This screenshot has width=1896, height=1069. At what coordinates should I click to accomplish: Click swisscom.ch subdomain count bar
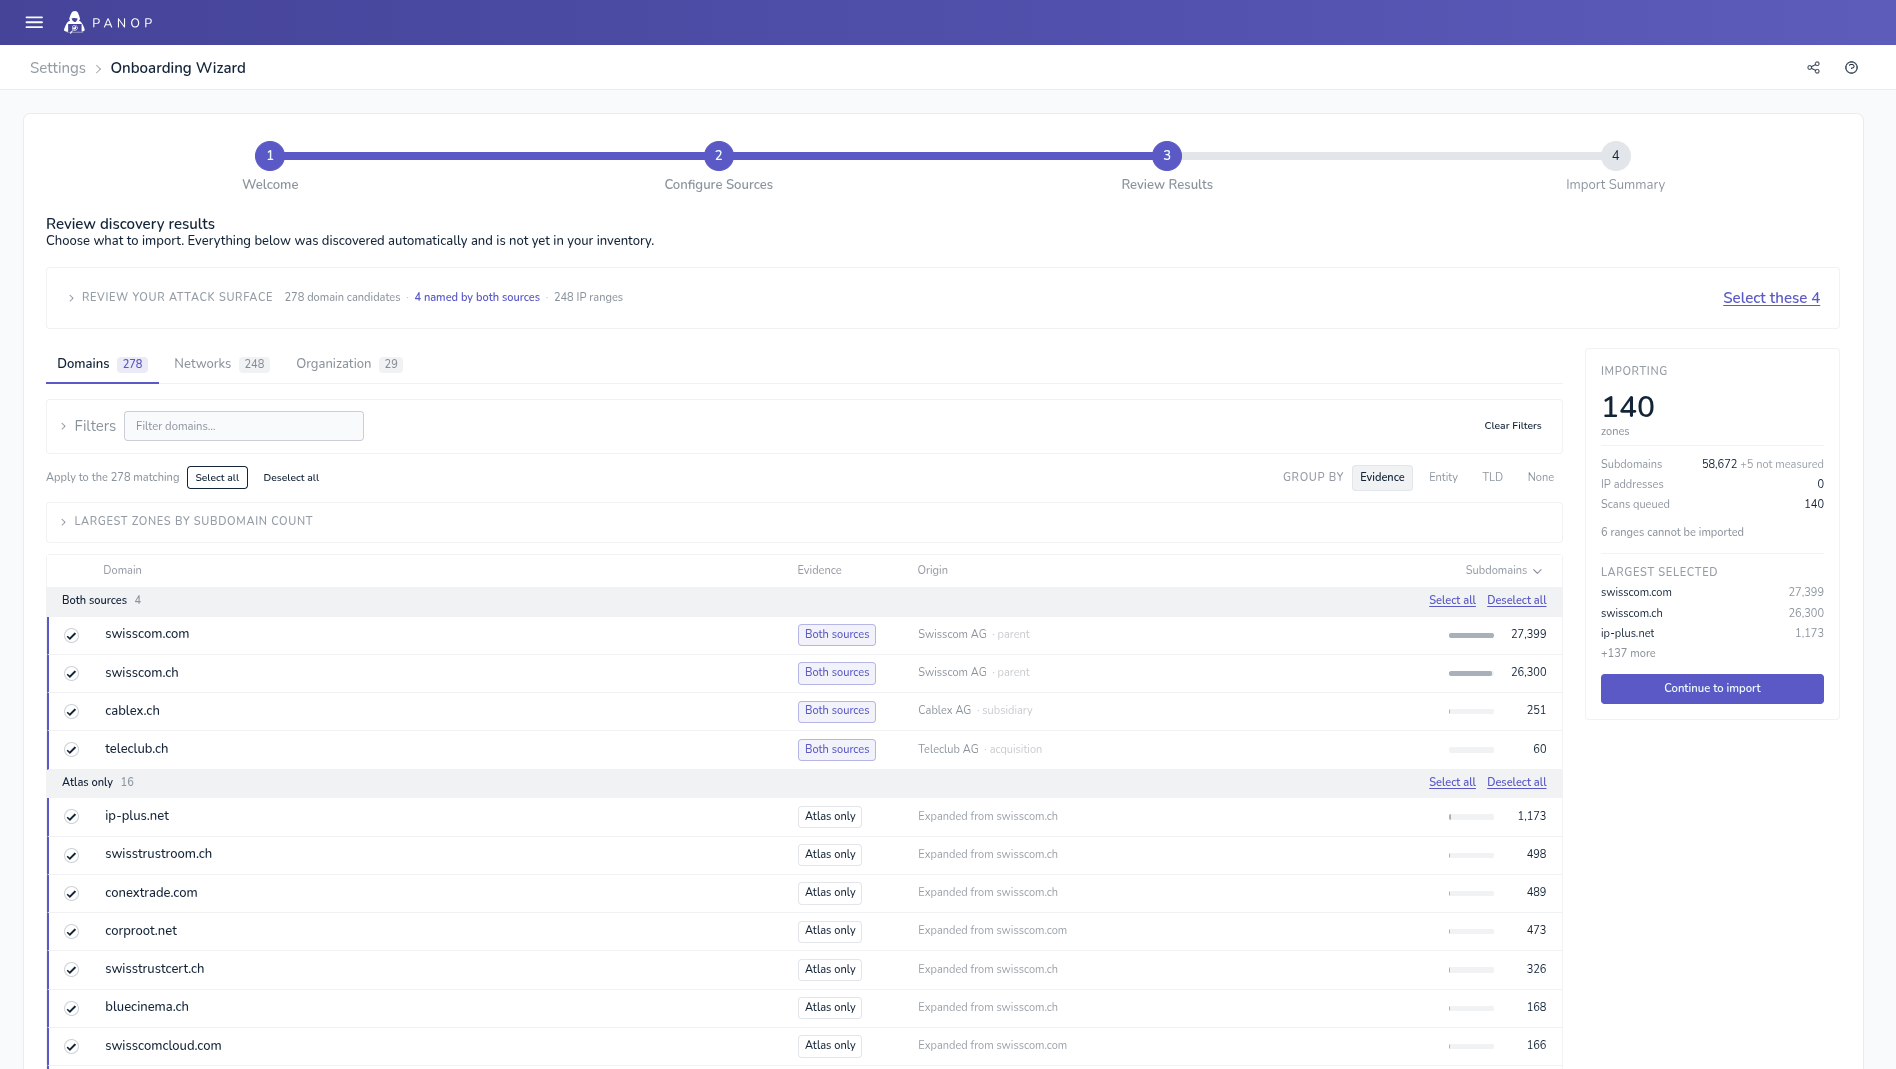click(x=1471, y=673)
